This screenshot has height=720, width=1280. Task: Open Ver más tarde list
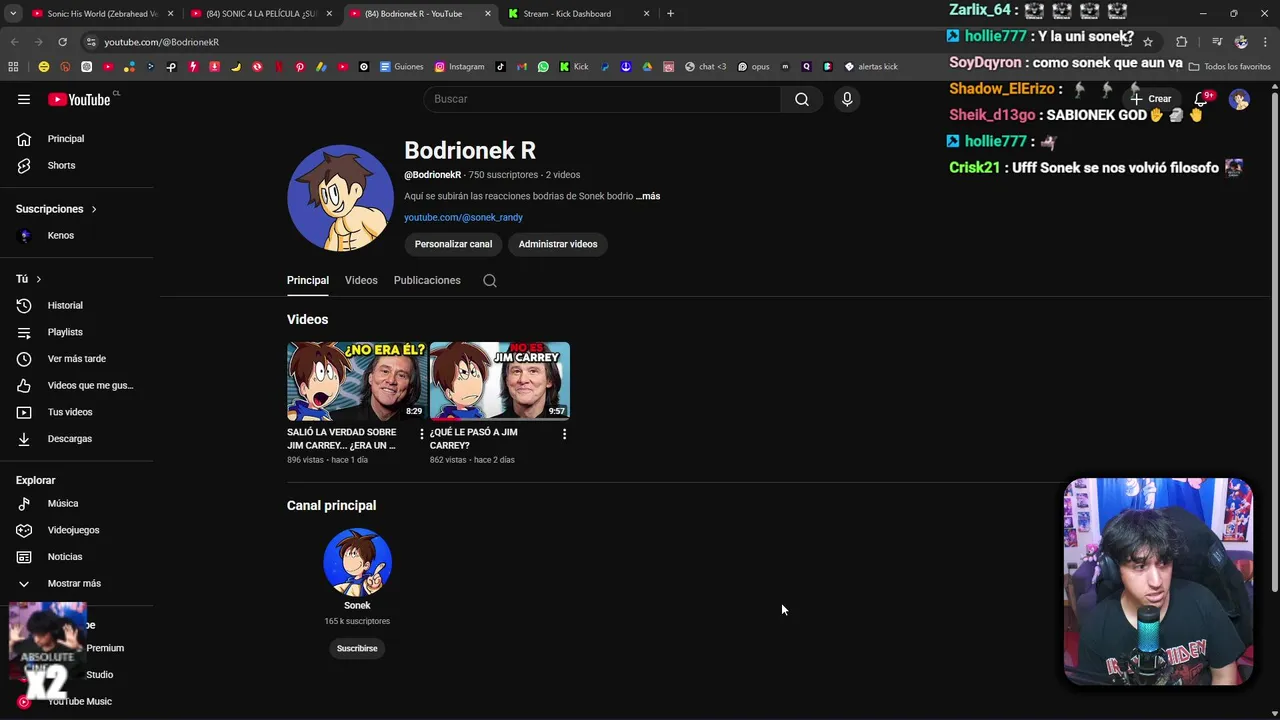coord(76,358)
